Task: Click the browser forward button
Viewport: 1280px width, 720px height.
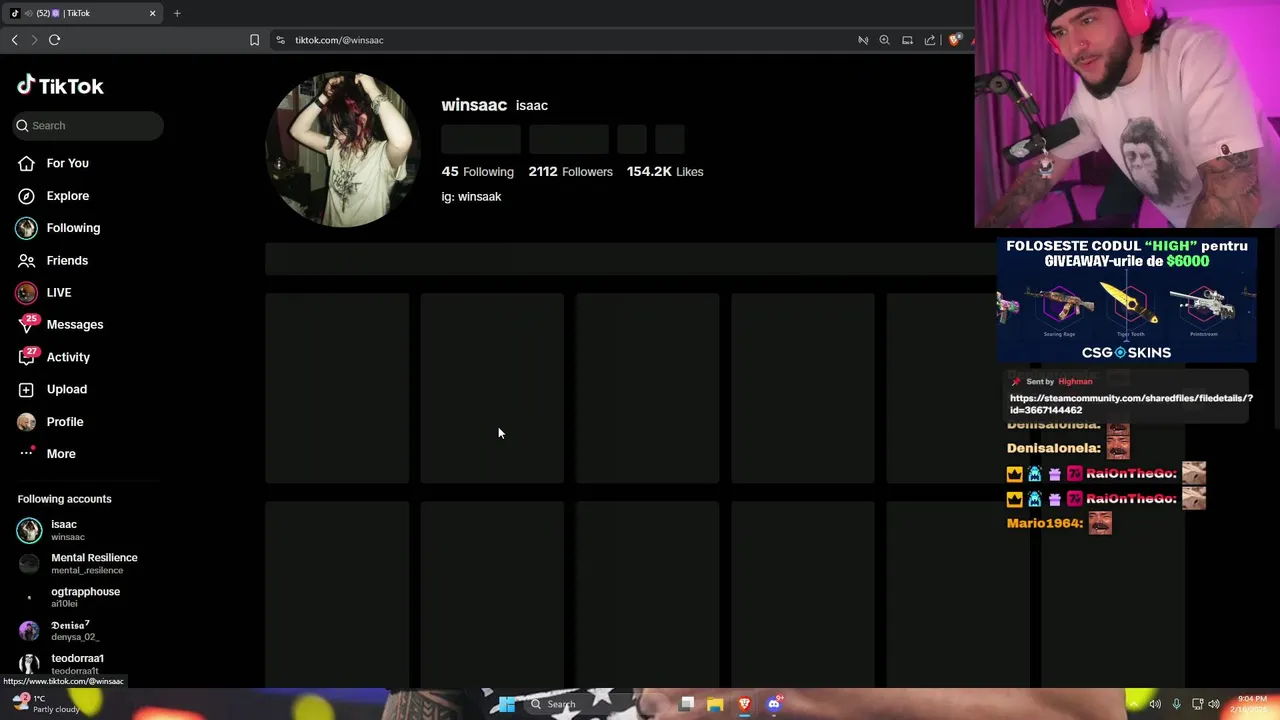Action: [x=33, y=40]
